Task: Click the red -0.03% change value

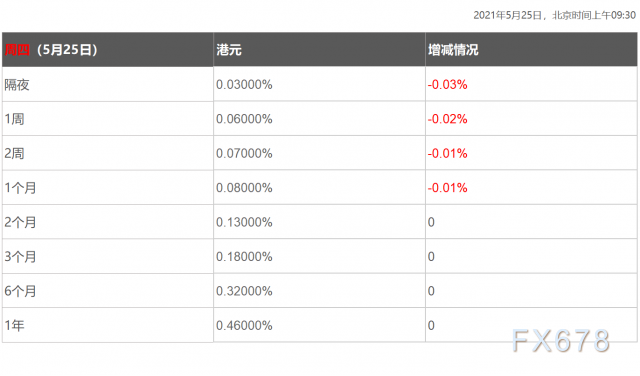Action: [447, 85]
